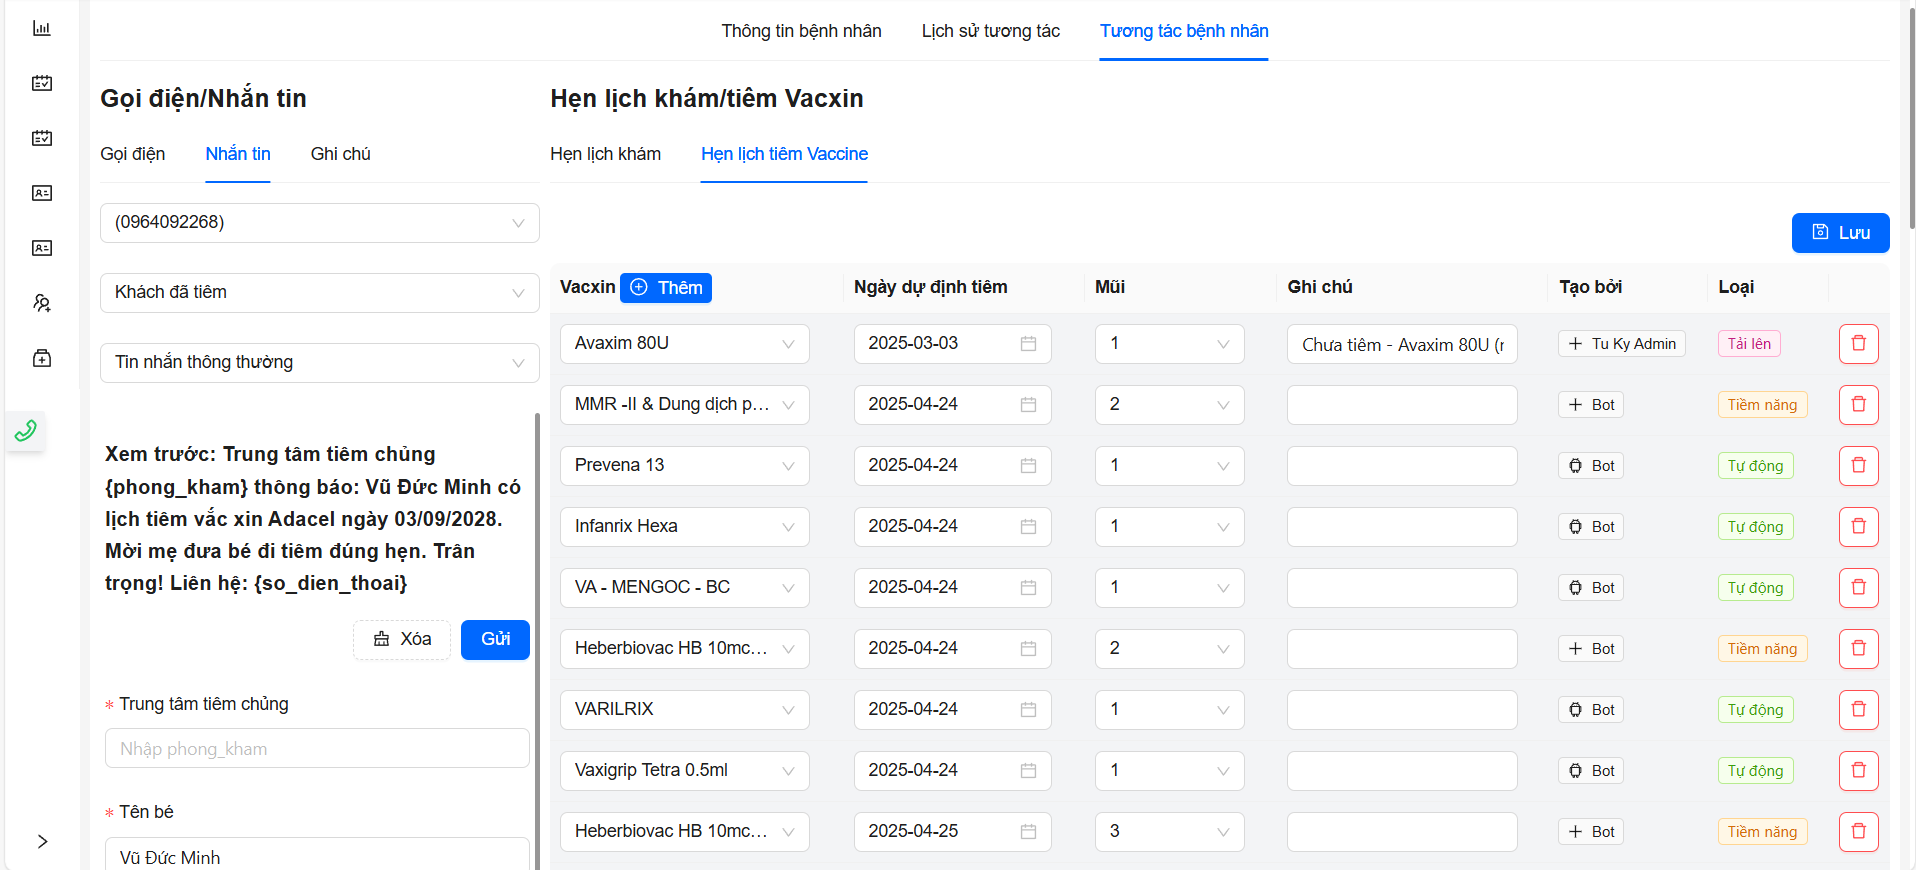Click Tự động tag in Infanrix Hexa row
The image size is (1916, 870).
pyautogui.click(x=1755, y=527)
